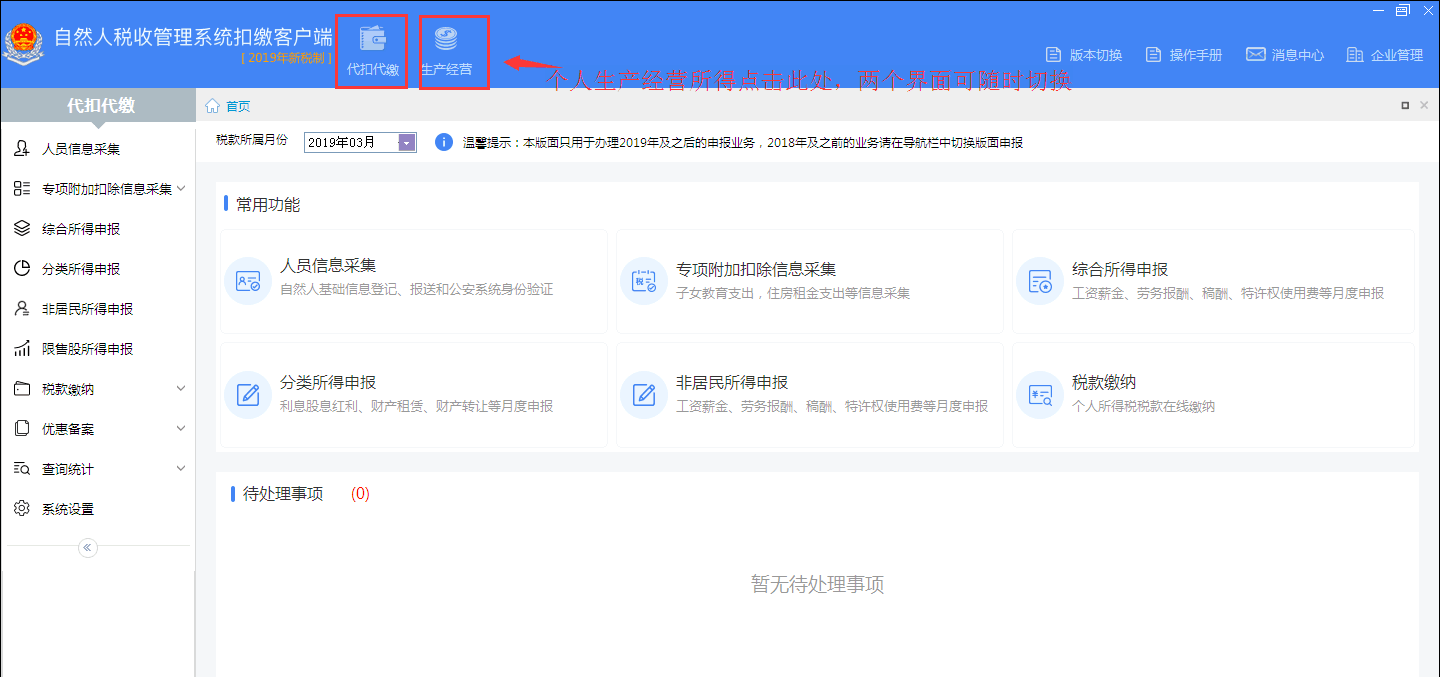Open the 操作手册 manual document icon
Screen dimensions: 1440x677
coord(1153,54)
